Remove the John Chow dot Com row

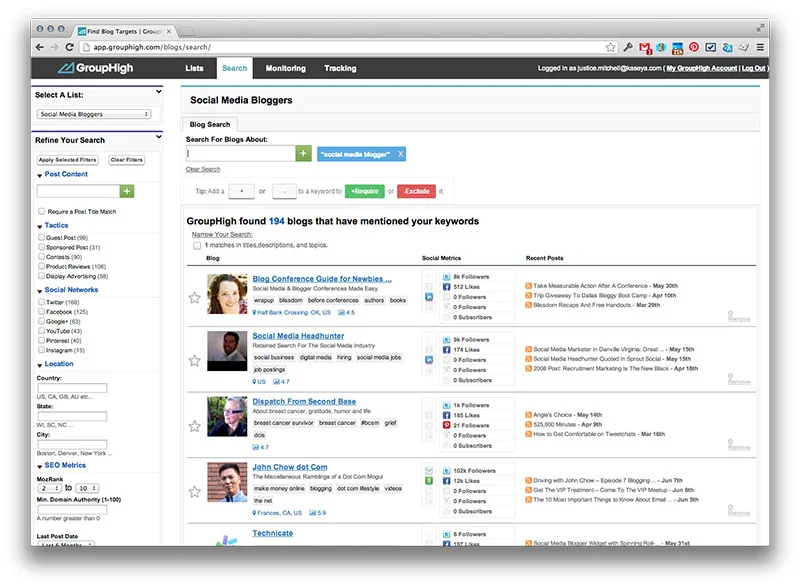click(x=738, y=510)
